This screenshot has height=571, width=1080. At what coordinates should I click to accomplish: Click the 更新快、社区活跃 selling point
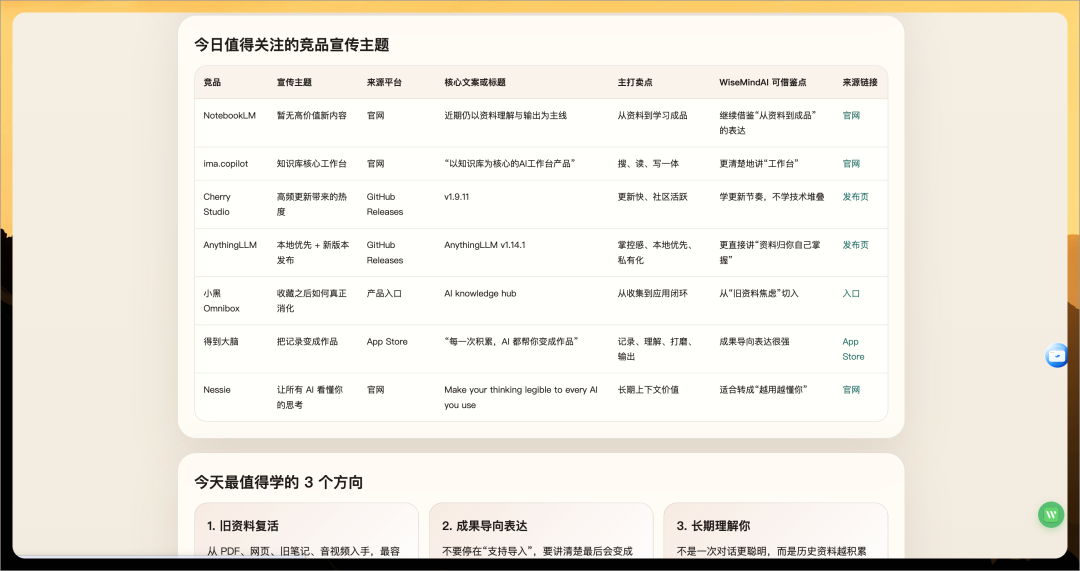652,197
